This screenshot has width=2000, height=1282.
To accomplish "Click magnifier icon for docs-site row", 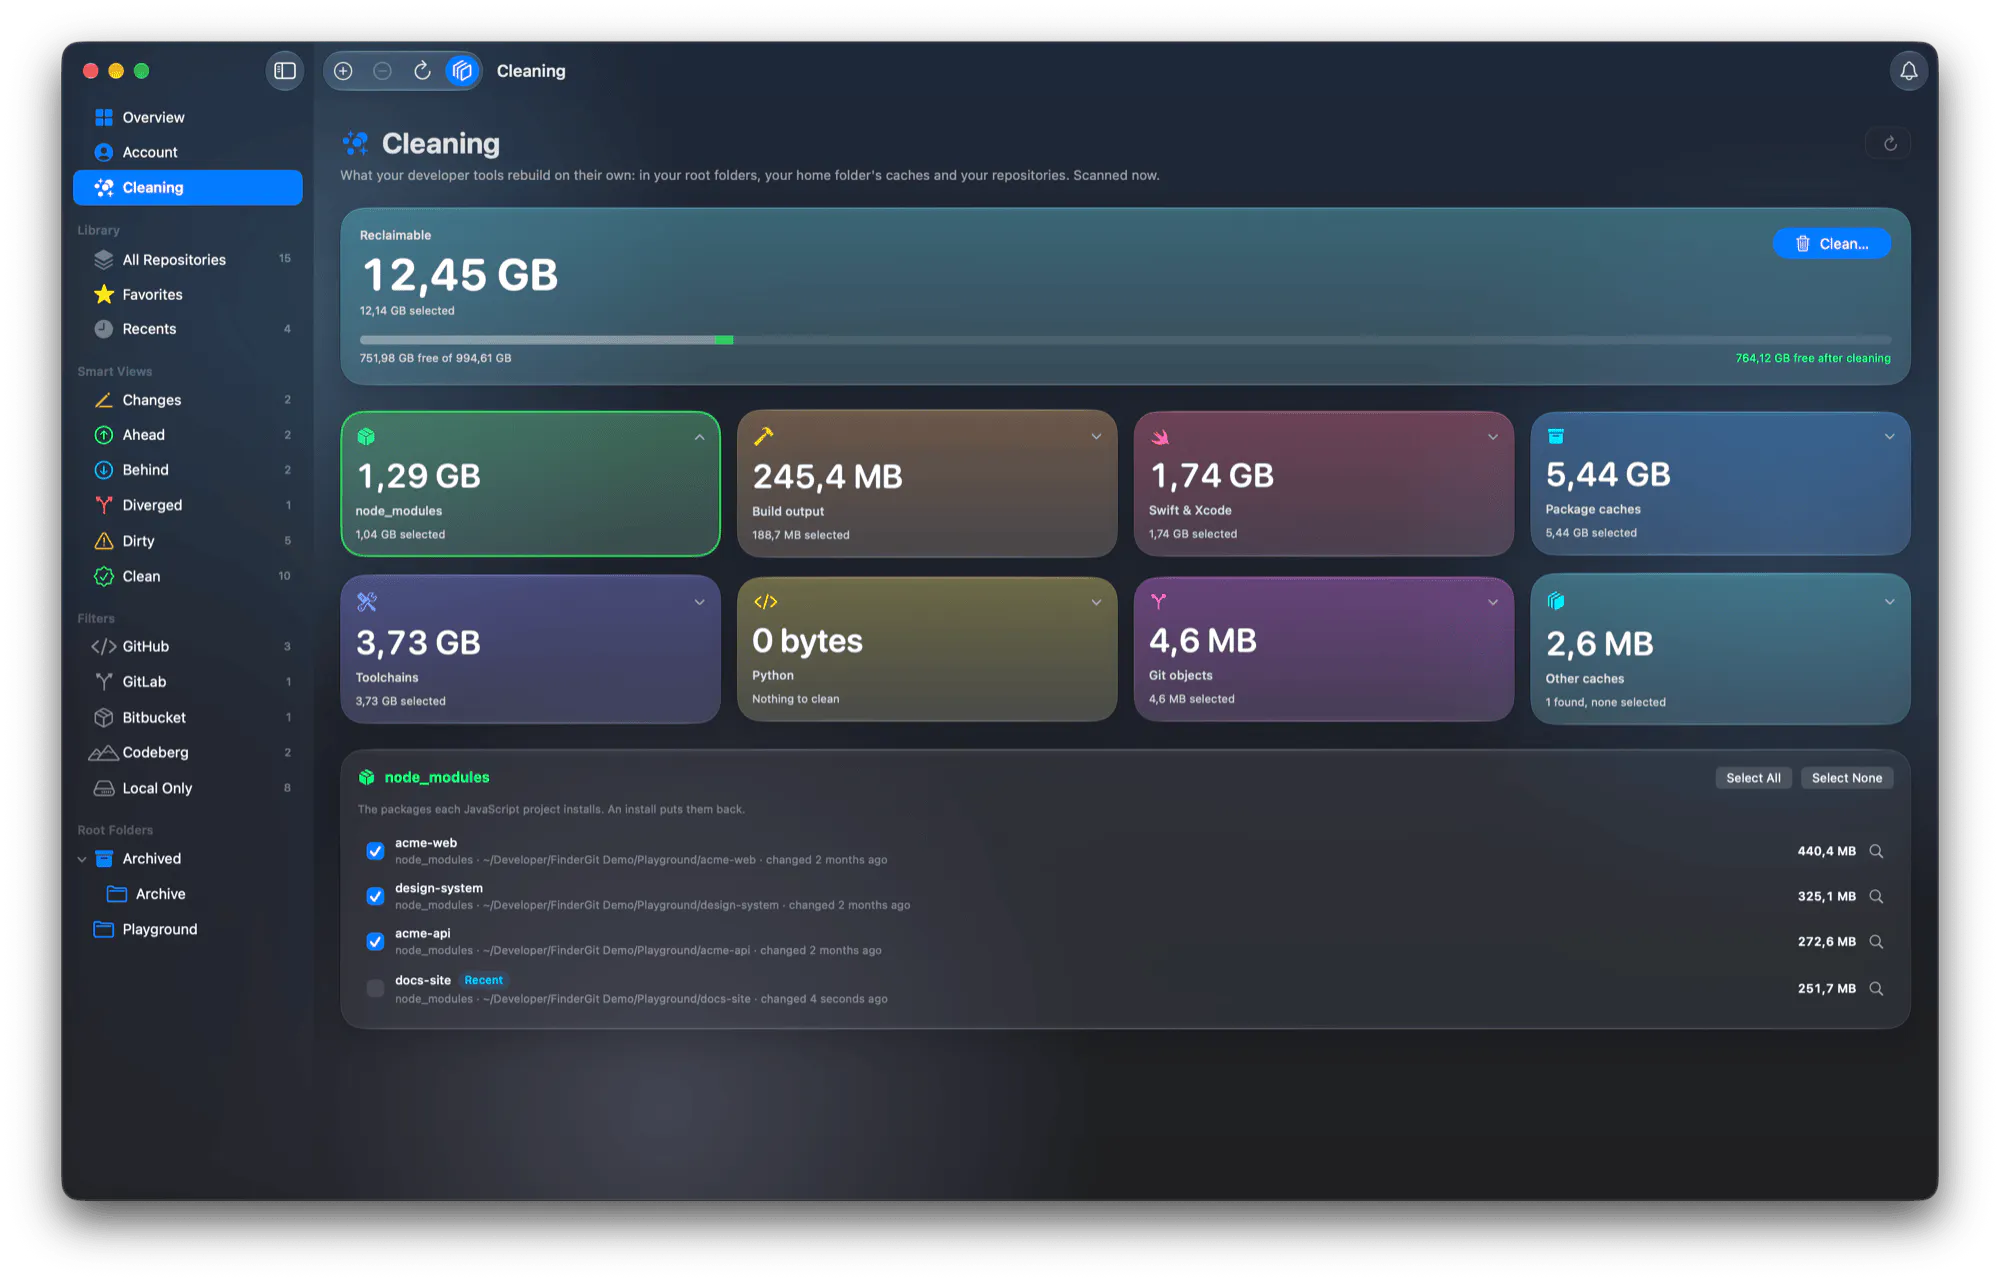I will point(1876,988).
